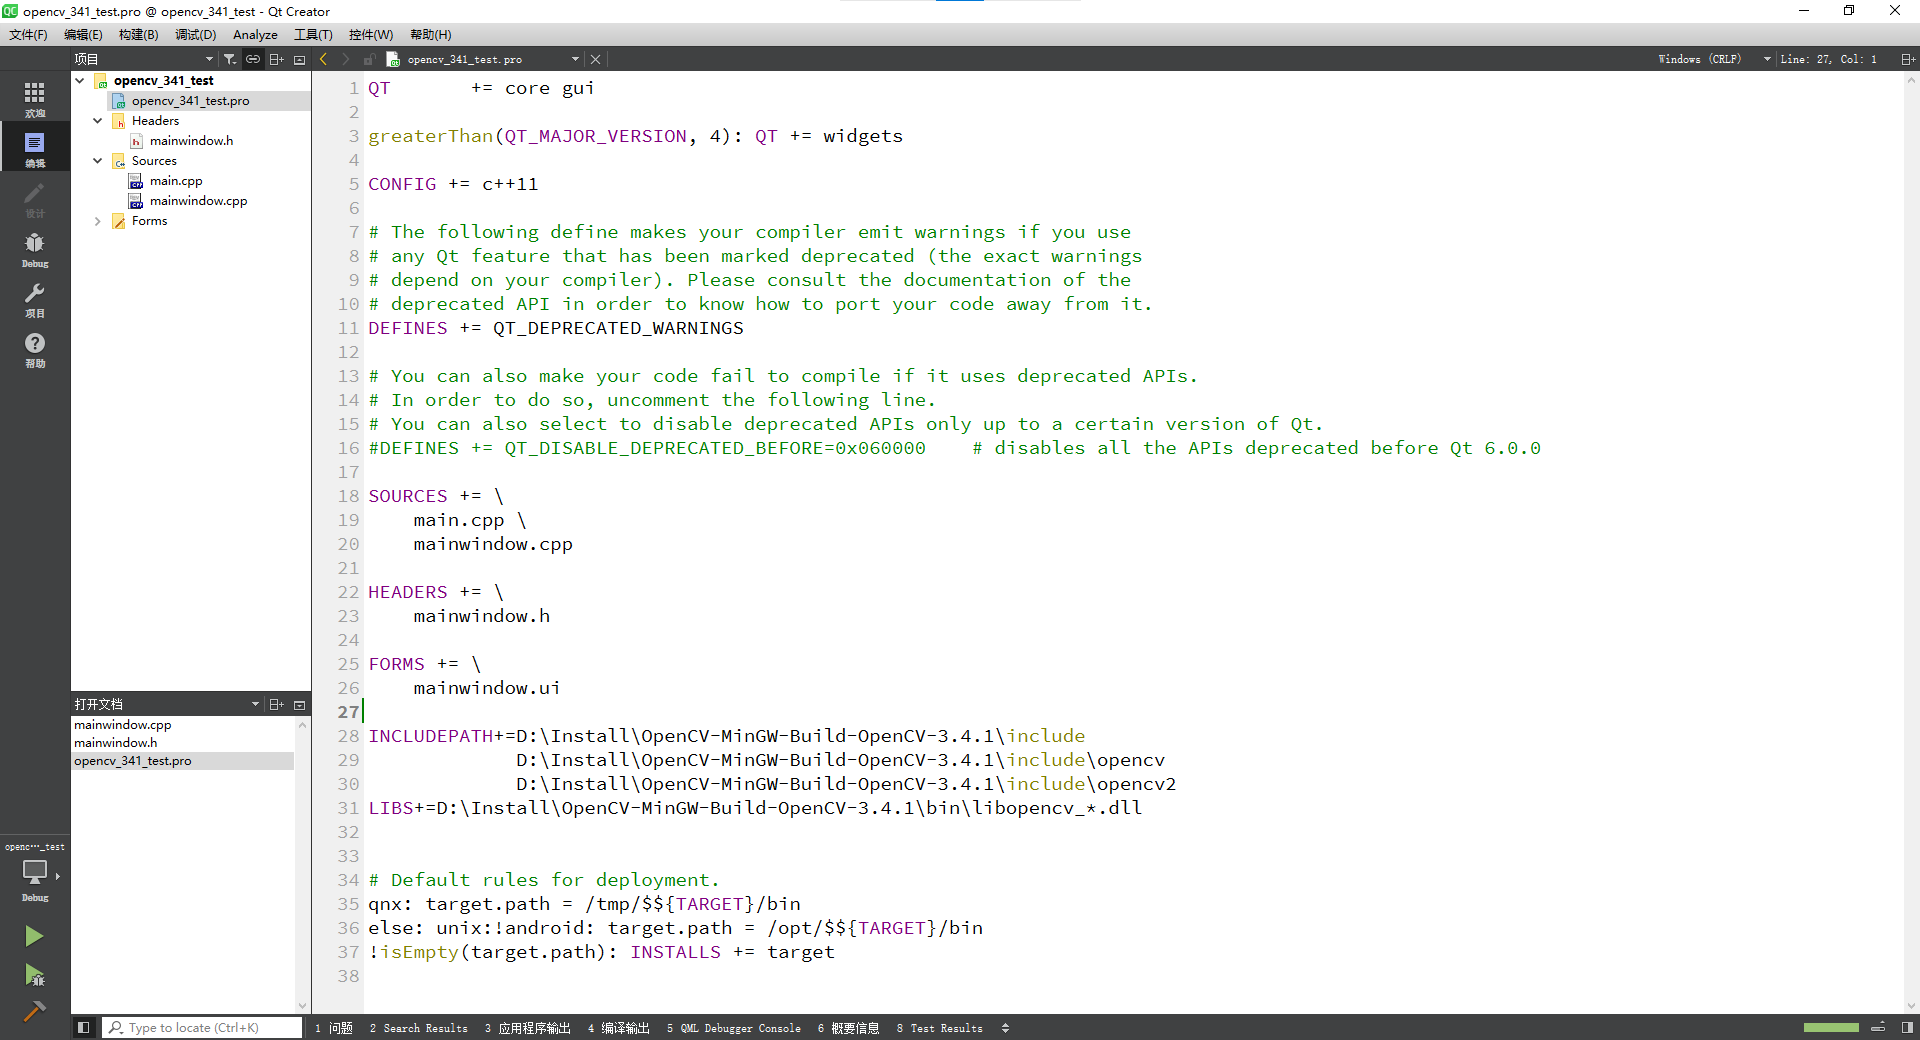This screenshot has height=1040, width=1920.
Task: Open the Debug kit selector
Action: coord(35,875)
